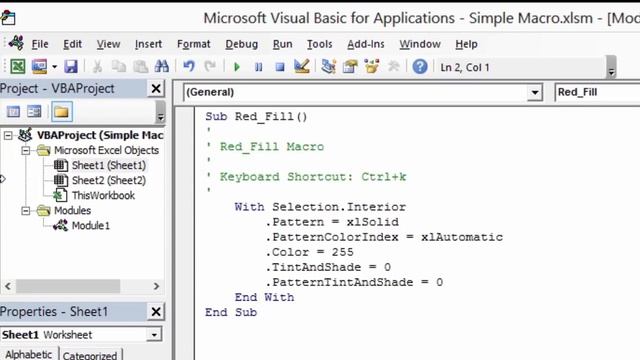
Task: Open the Tools menu
Action: [320, 44]
